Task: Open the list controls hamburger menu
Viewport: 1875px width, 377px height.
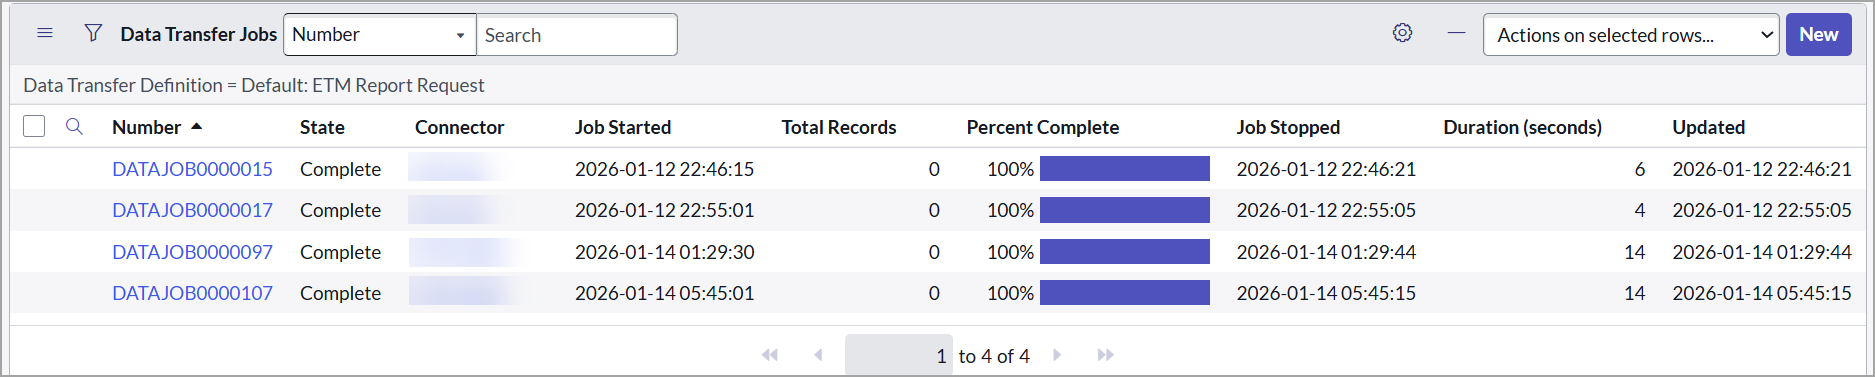Action: [x=45, y=33]
